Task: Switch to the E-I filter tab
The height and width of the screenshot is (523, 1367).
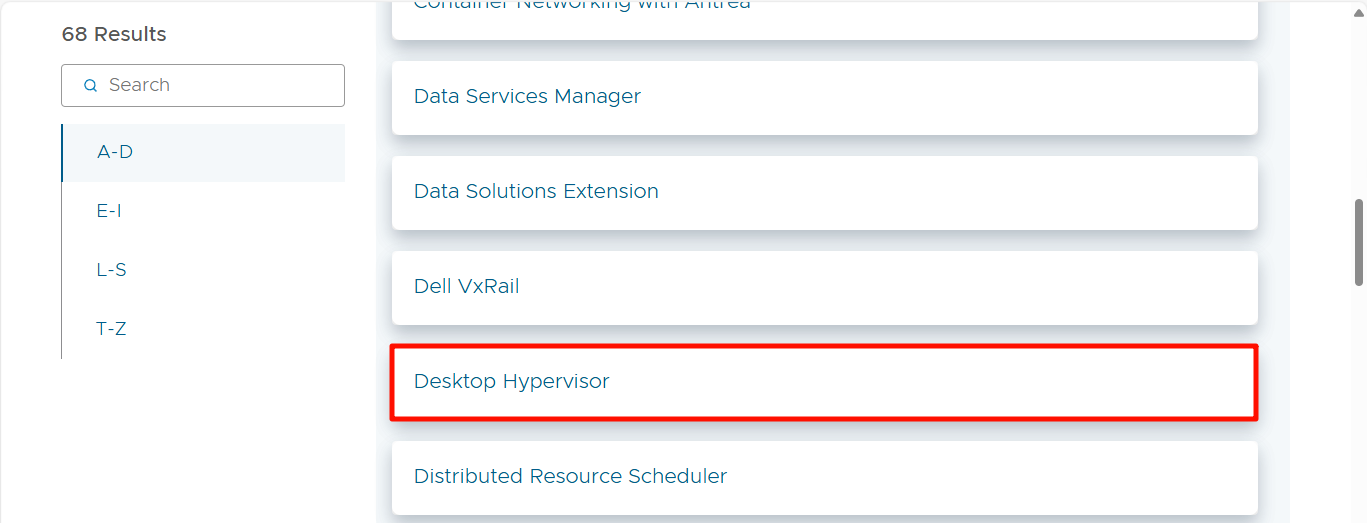Action: point(109,211)
